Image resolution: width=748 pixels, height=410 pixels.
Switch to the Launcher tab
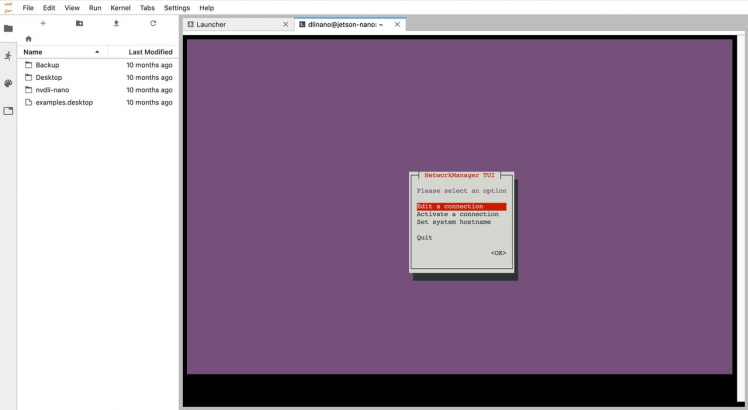tap(239, 24)
